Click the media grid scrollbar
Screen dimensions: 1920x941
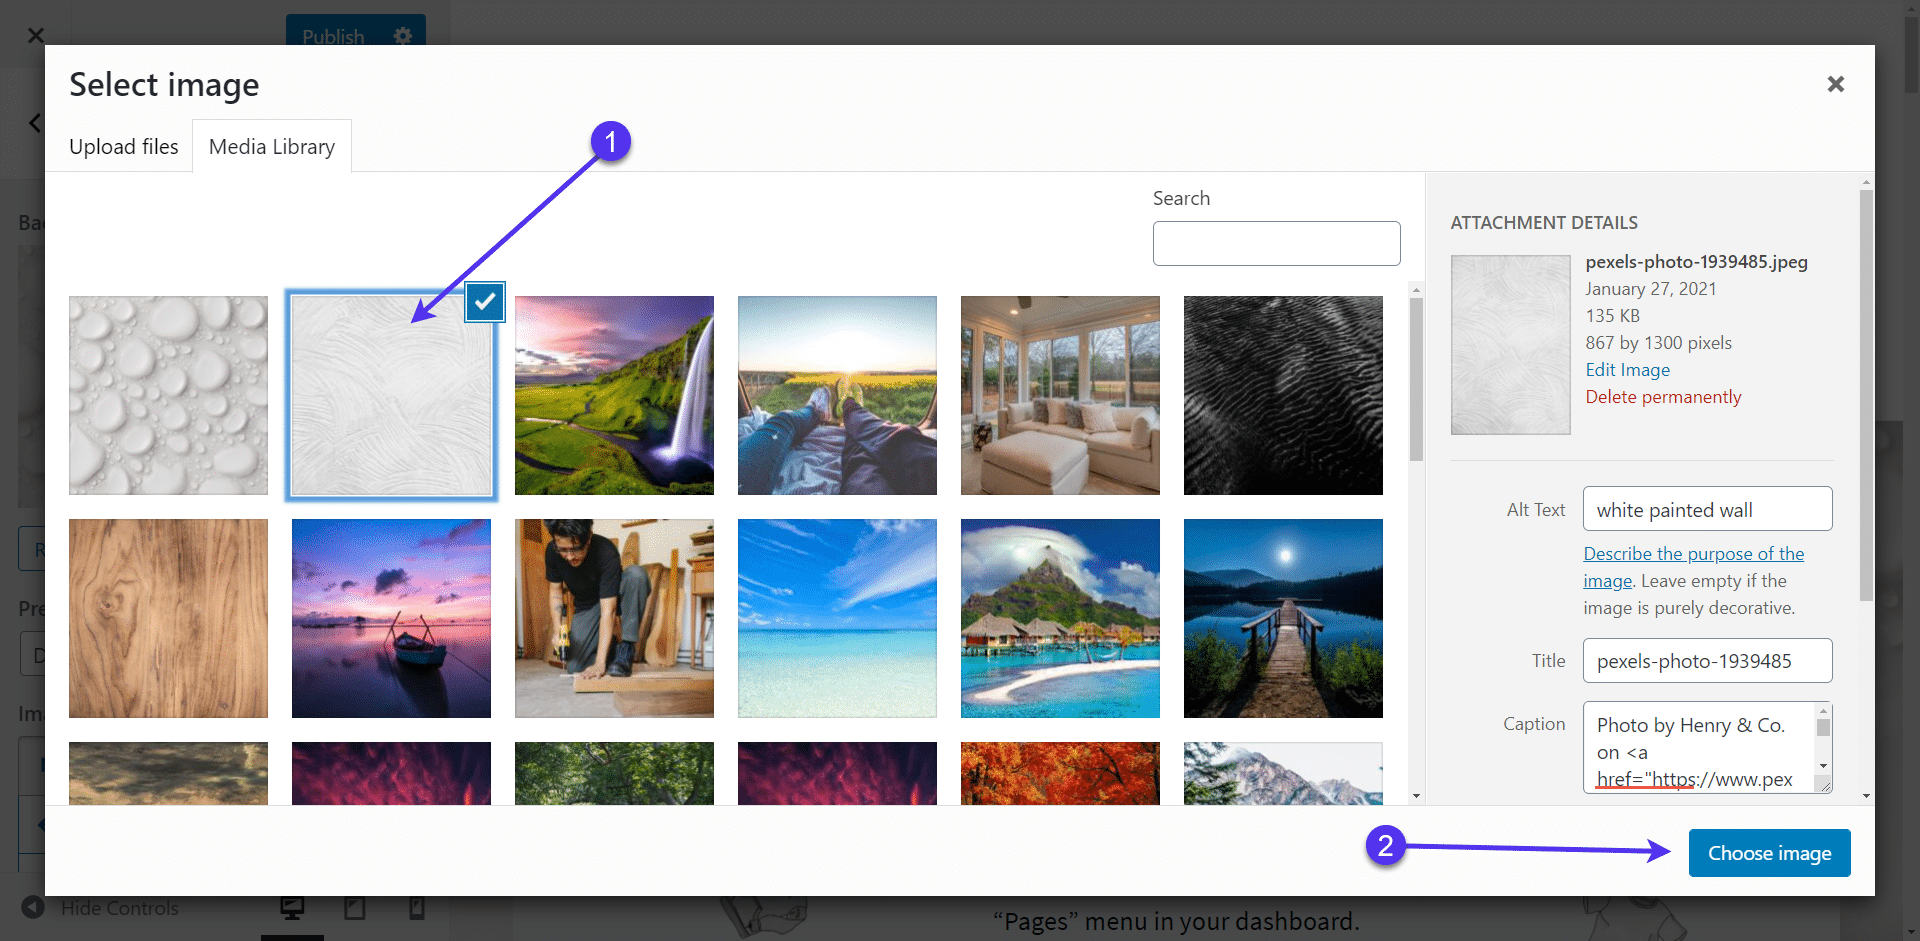click(1416, 380)
